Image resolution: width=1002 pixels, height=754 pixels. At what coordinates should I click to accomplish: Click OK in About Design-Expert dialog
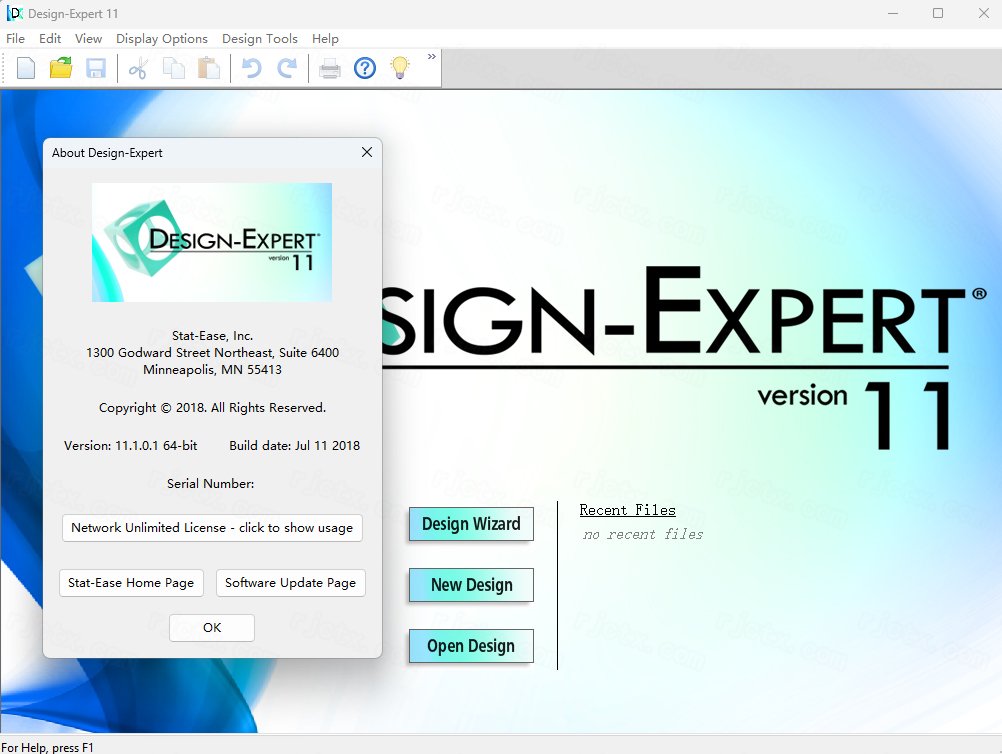212,627
